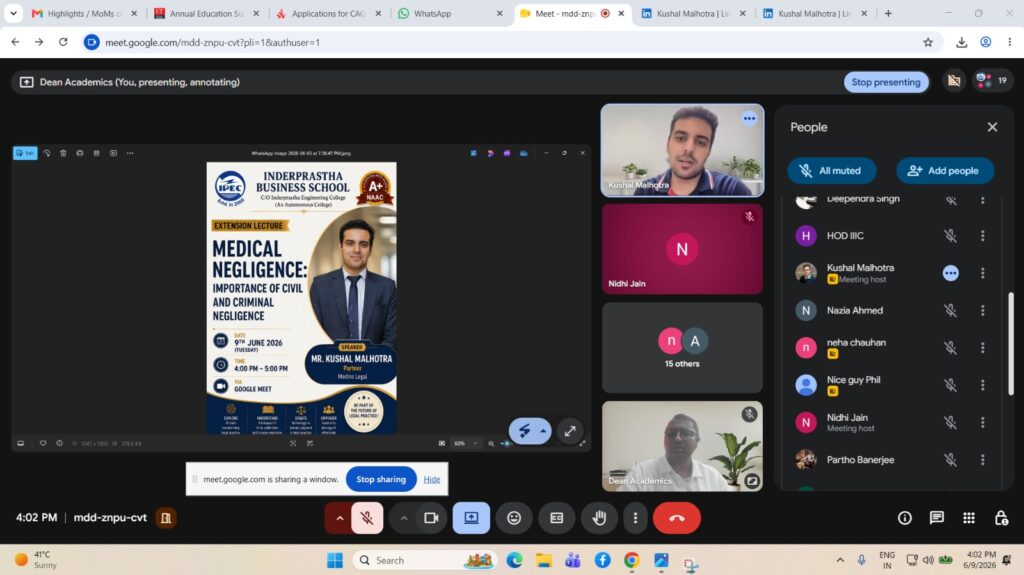This screenshot has width=1024, height=575.
Task: Switch to the WhatsApp browser tab
Action: tap(451, 13)
